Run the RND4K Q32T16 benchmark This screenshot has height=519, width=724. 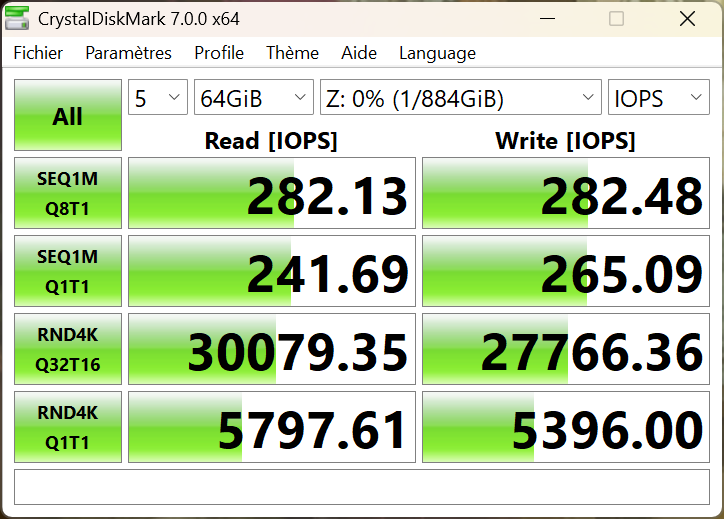click(68, 349)
